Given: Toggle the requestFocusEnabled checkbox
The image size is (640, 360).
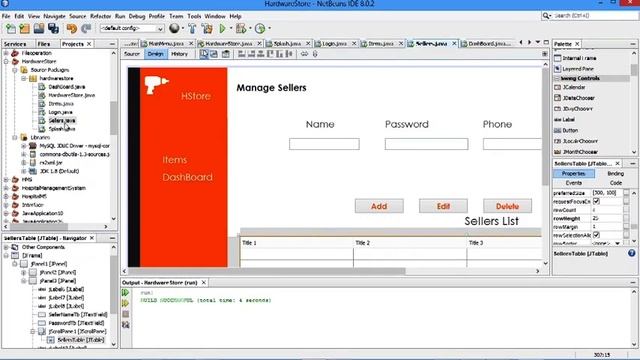Looking at the screenshot, I should pyautogui.click(x=596, y=201).
